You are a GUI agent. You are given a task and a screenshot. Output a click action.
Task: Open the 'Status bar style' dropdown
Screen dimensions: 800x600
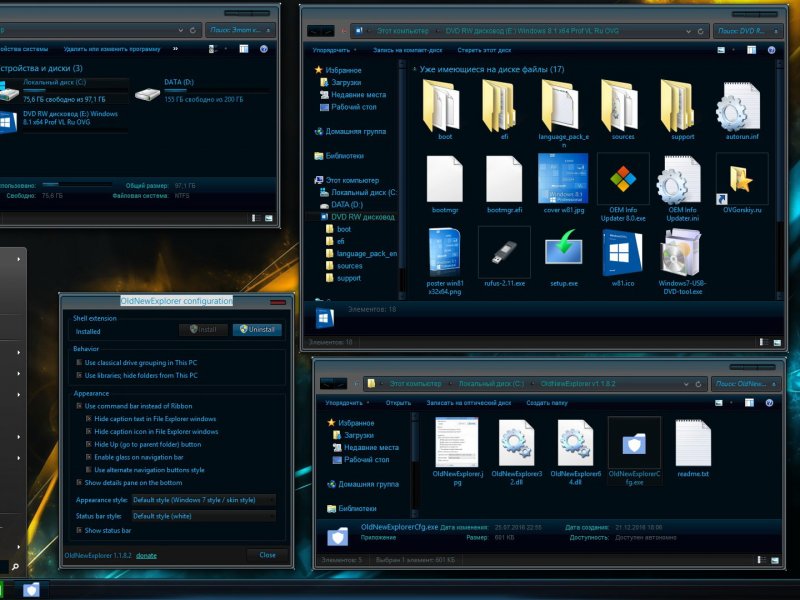point(204,516)
